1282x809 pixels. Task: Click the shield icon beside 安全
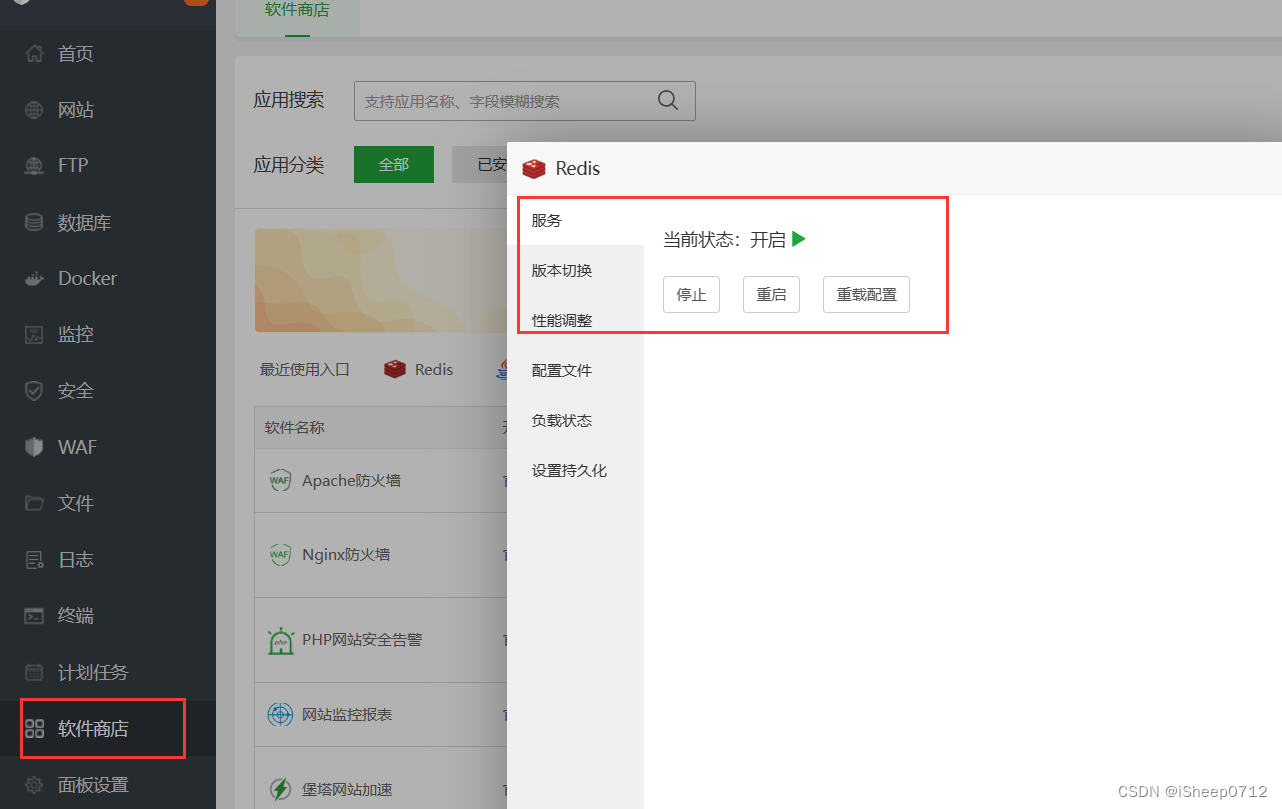point(35,391)
